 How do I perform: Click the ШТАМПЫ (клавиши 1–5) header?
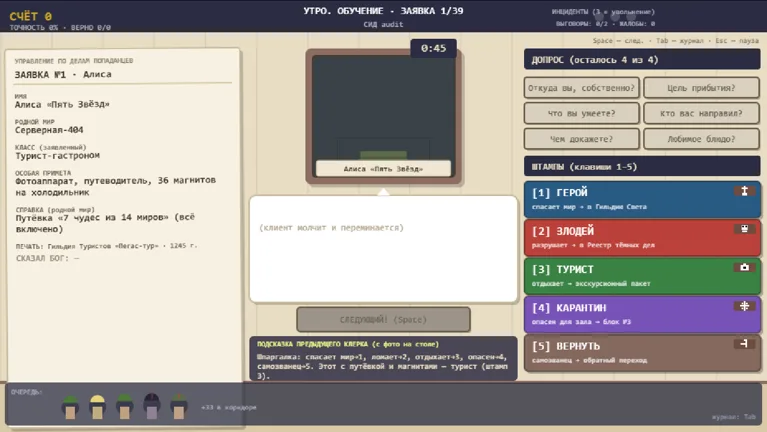tap(642, 167)
